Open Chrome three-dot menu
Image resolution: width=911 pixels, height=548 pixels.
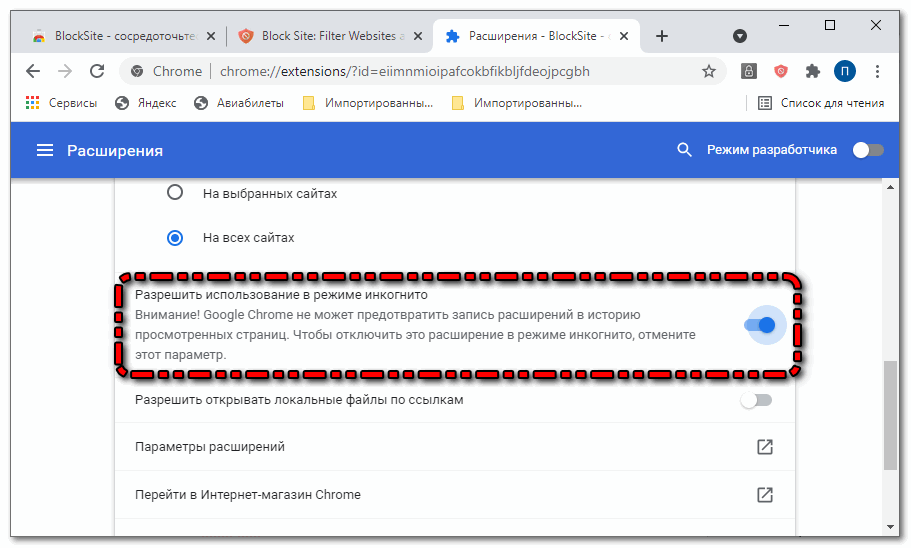pyautogui.click(x=877, y=71)
